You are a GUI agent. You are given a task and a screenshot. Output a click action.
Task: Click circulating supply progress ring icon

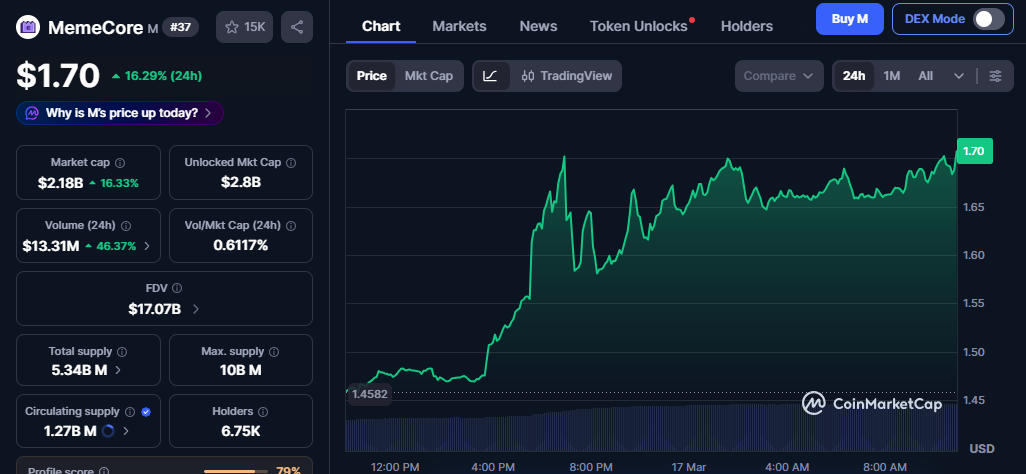(x=109, y=431)
